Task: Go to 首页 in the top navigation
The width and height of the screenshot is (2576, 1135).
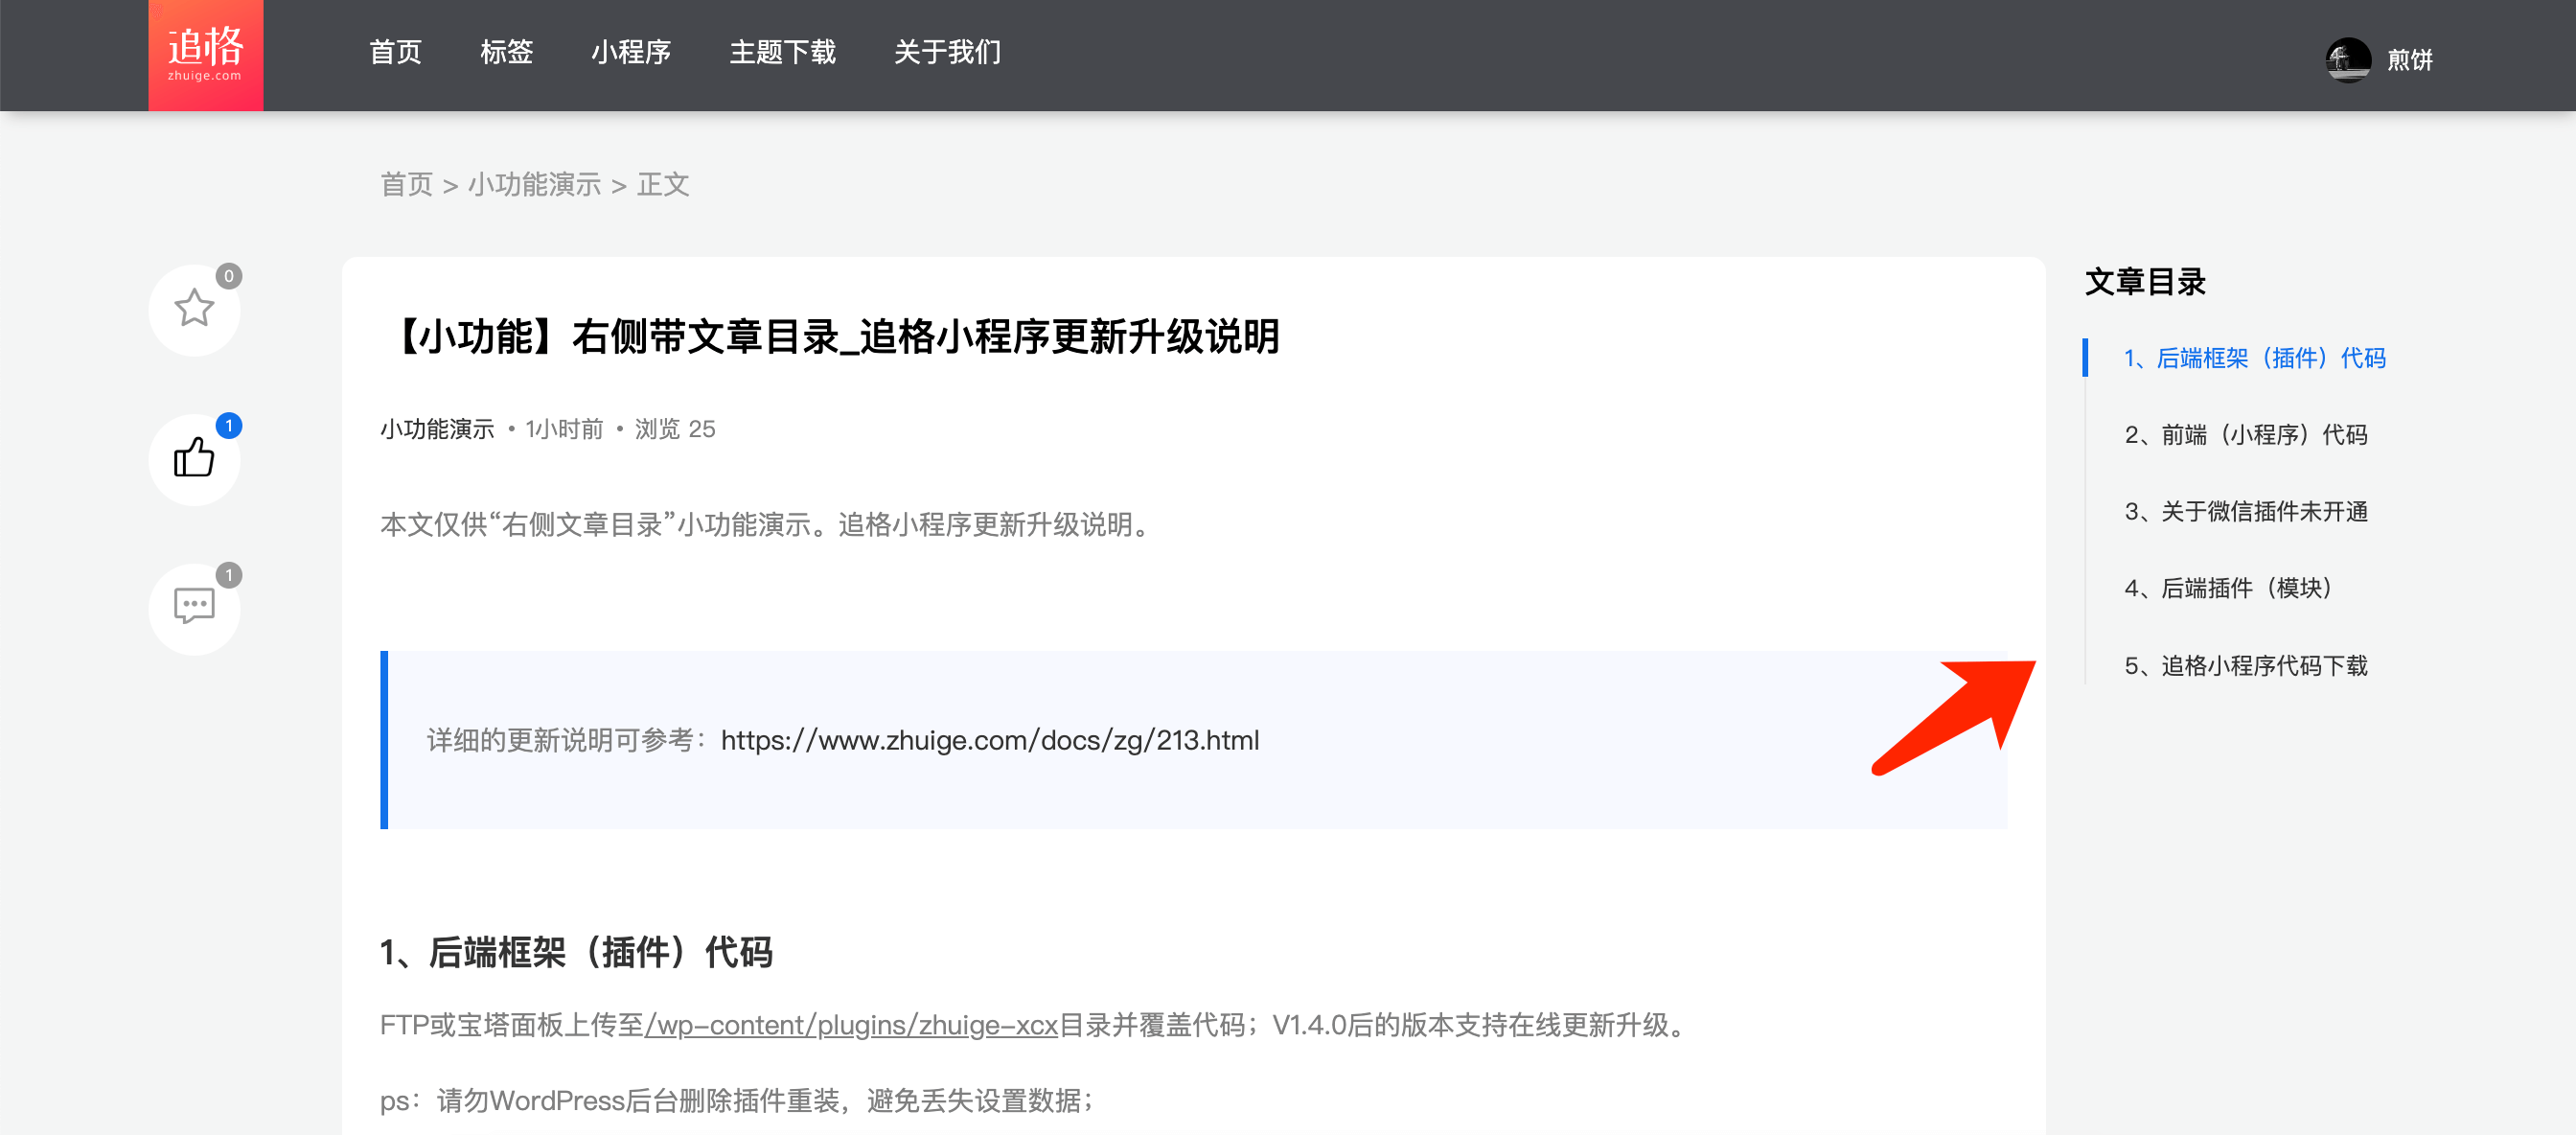Action: [396, 52]
